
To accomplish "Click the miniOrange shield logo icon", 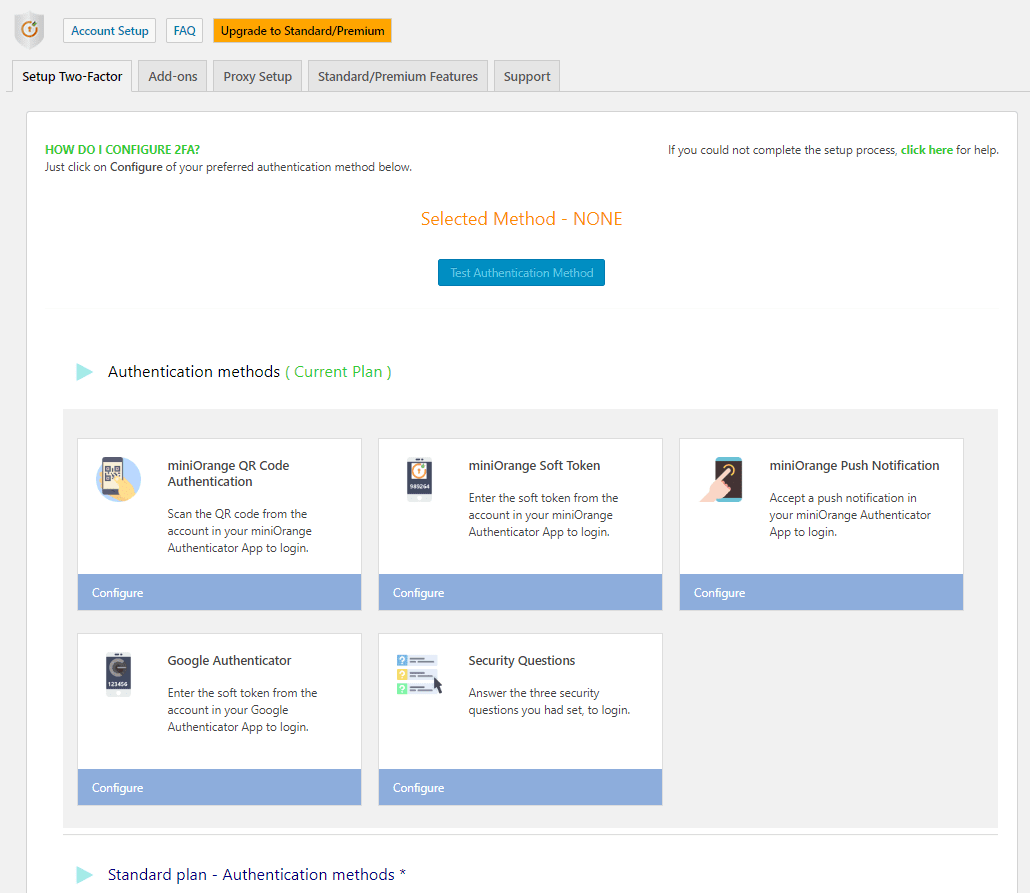I will tap(30, 30).
